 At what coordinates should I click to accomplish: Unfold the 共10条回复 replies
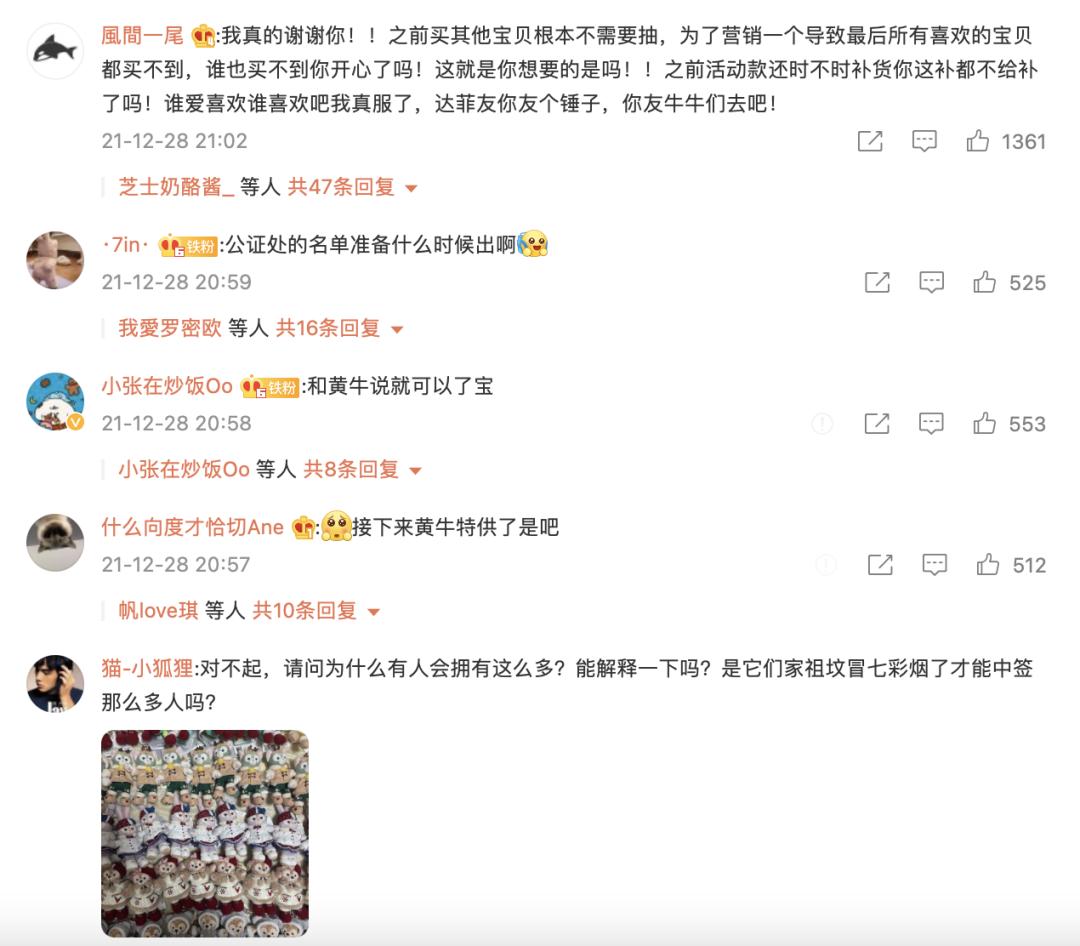tap(316, 610)
